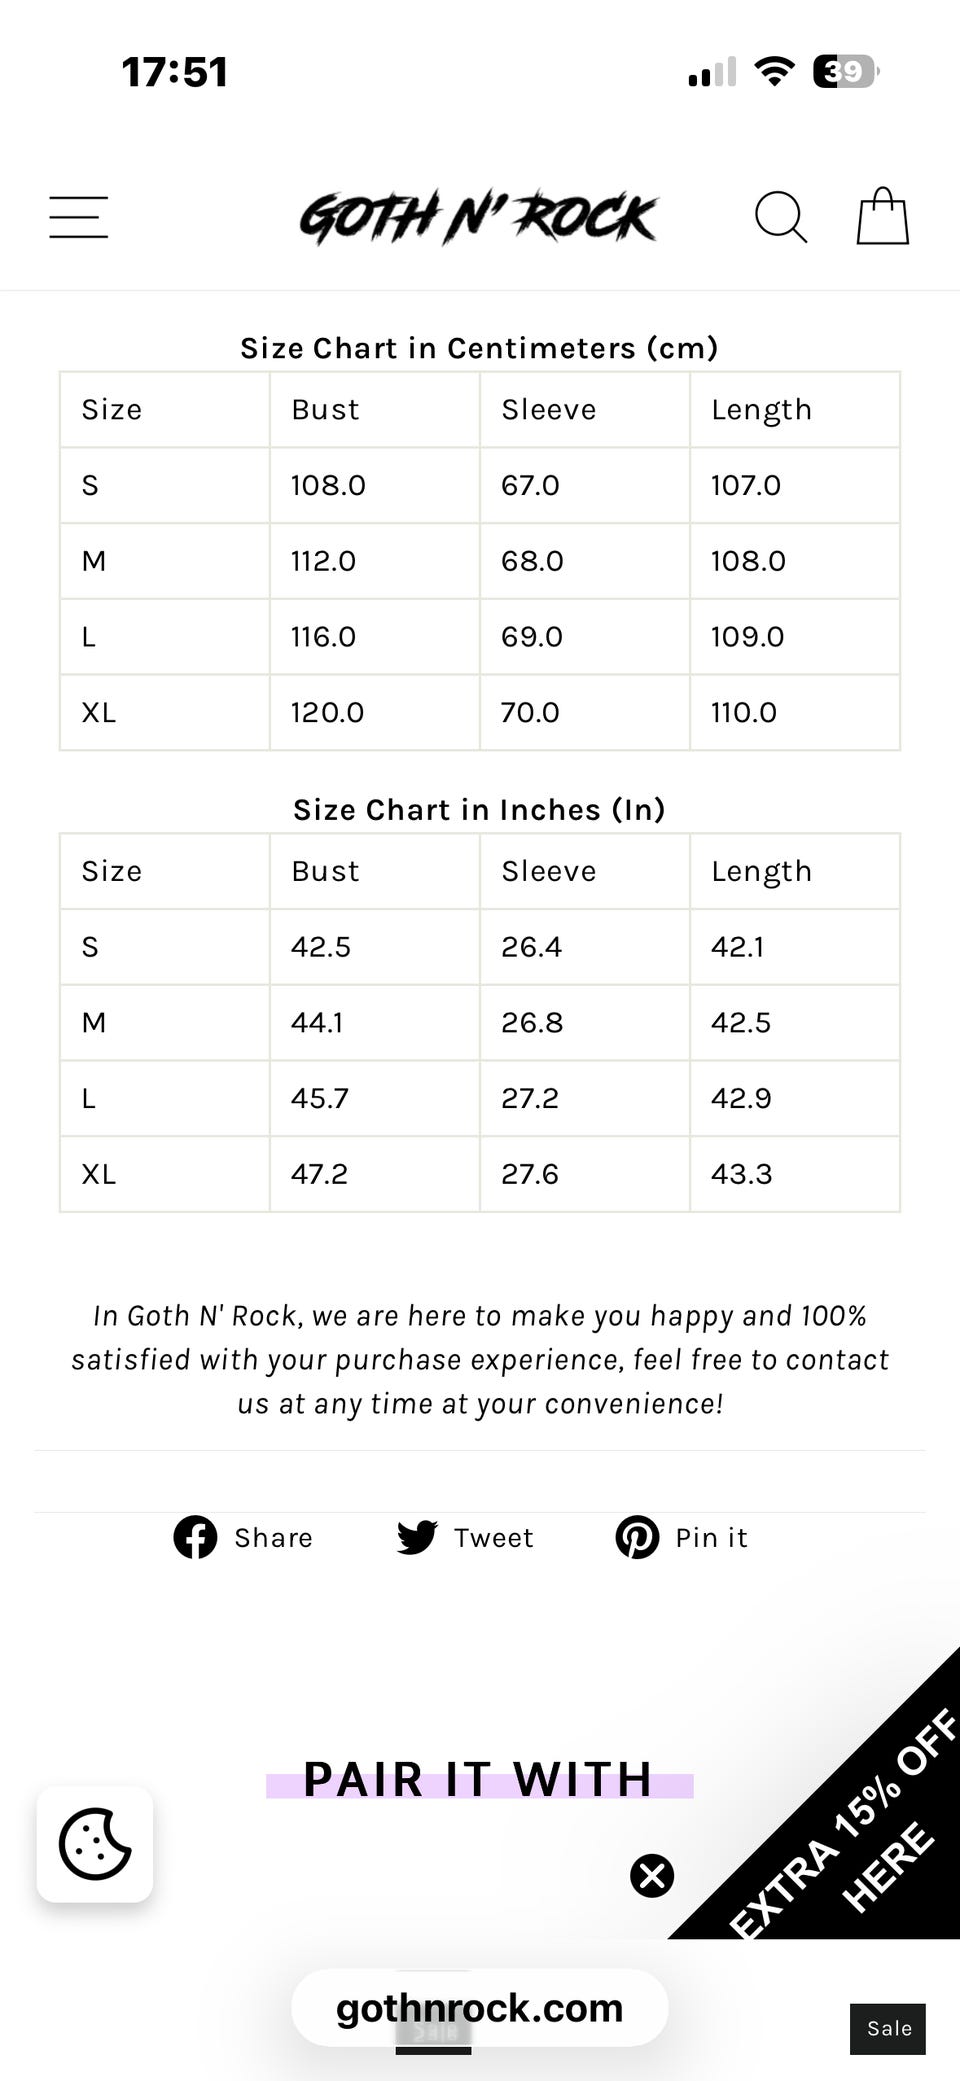Open cookie preferences icon
The width and height of the screenshot is (960, 2081).
coord(95,1844)
